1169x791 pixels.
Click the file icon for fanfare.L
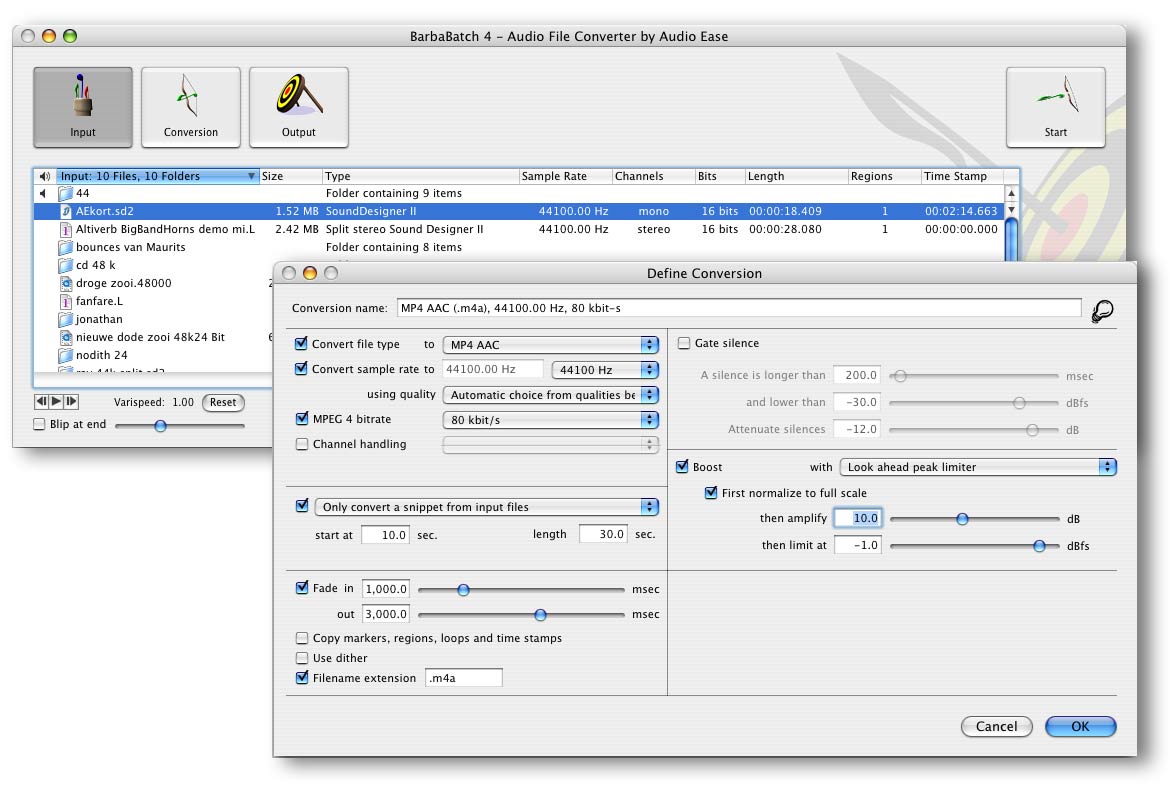click(66, 301)
